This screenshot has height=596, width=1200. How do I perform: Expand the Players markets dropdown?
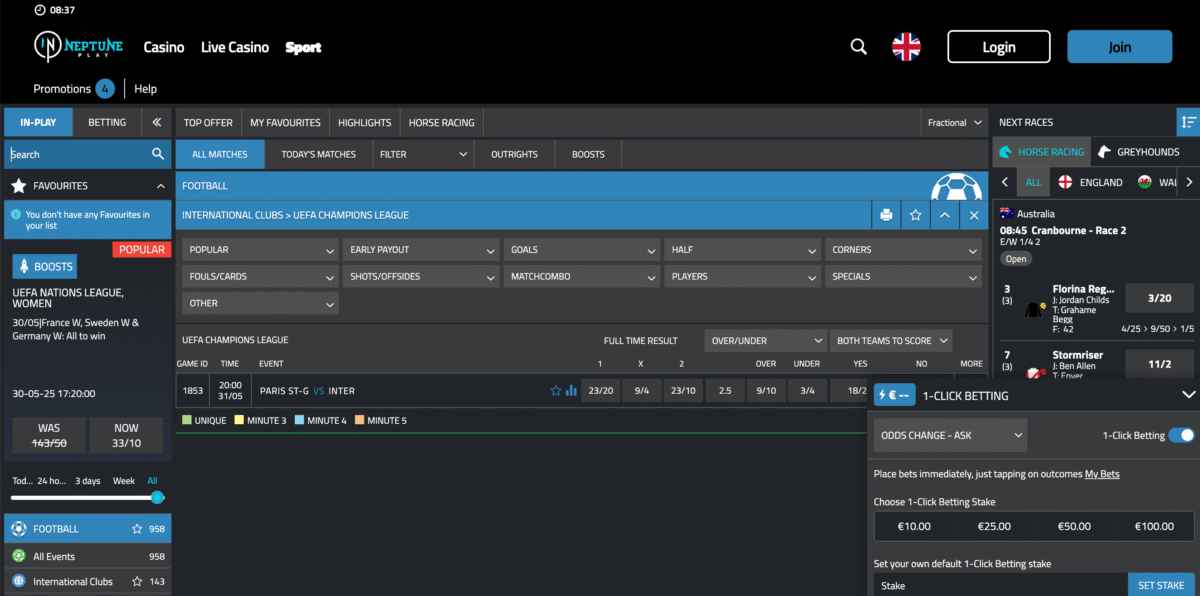tap(743, 277)
